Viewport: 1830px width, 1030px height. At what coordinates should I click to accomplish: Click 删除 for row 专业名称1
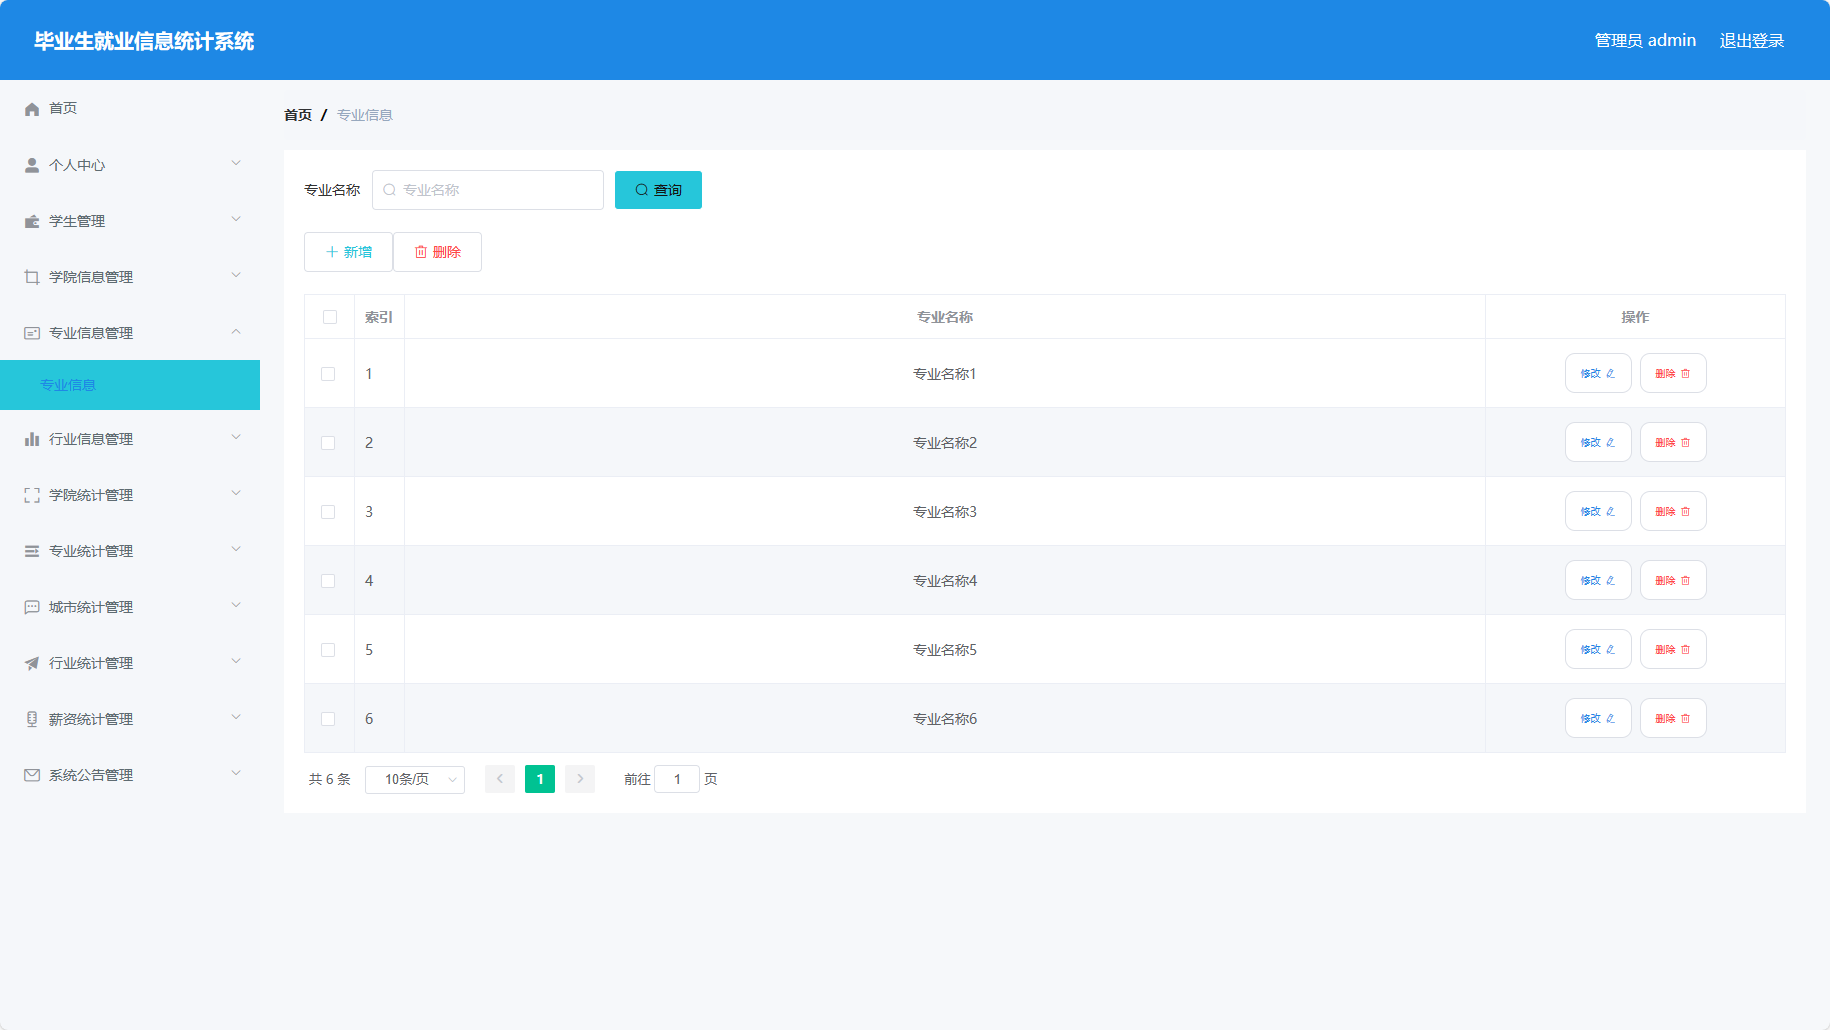[x=1673, y=373]
